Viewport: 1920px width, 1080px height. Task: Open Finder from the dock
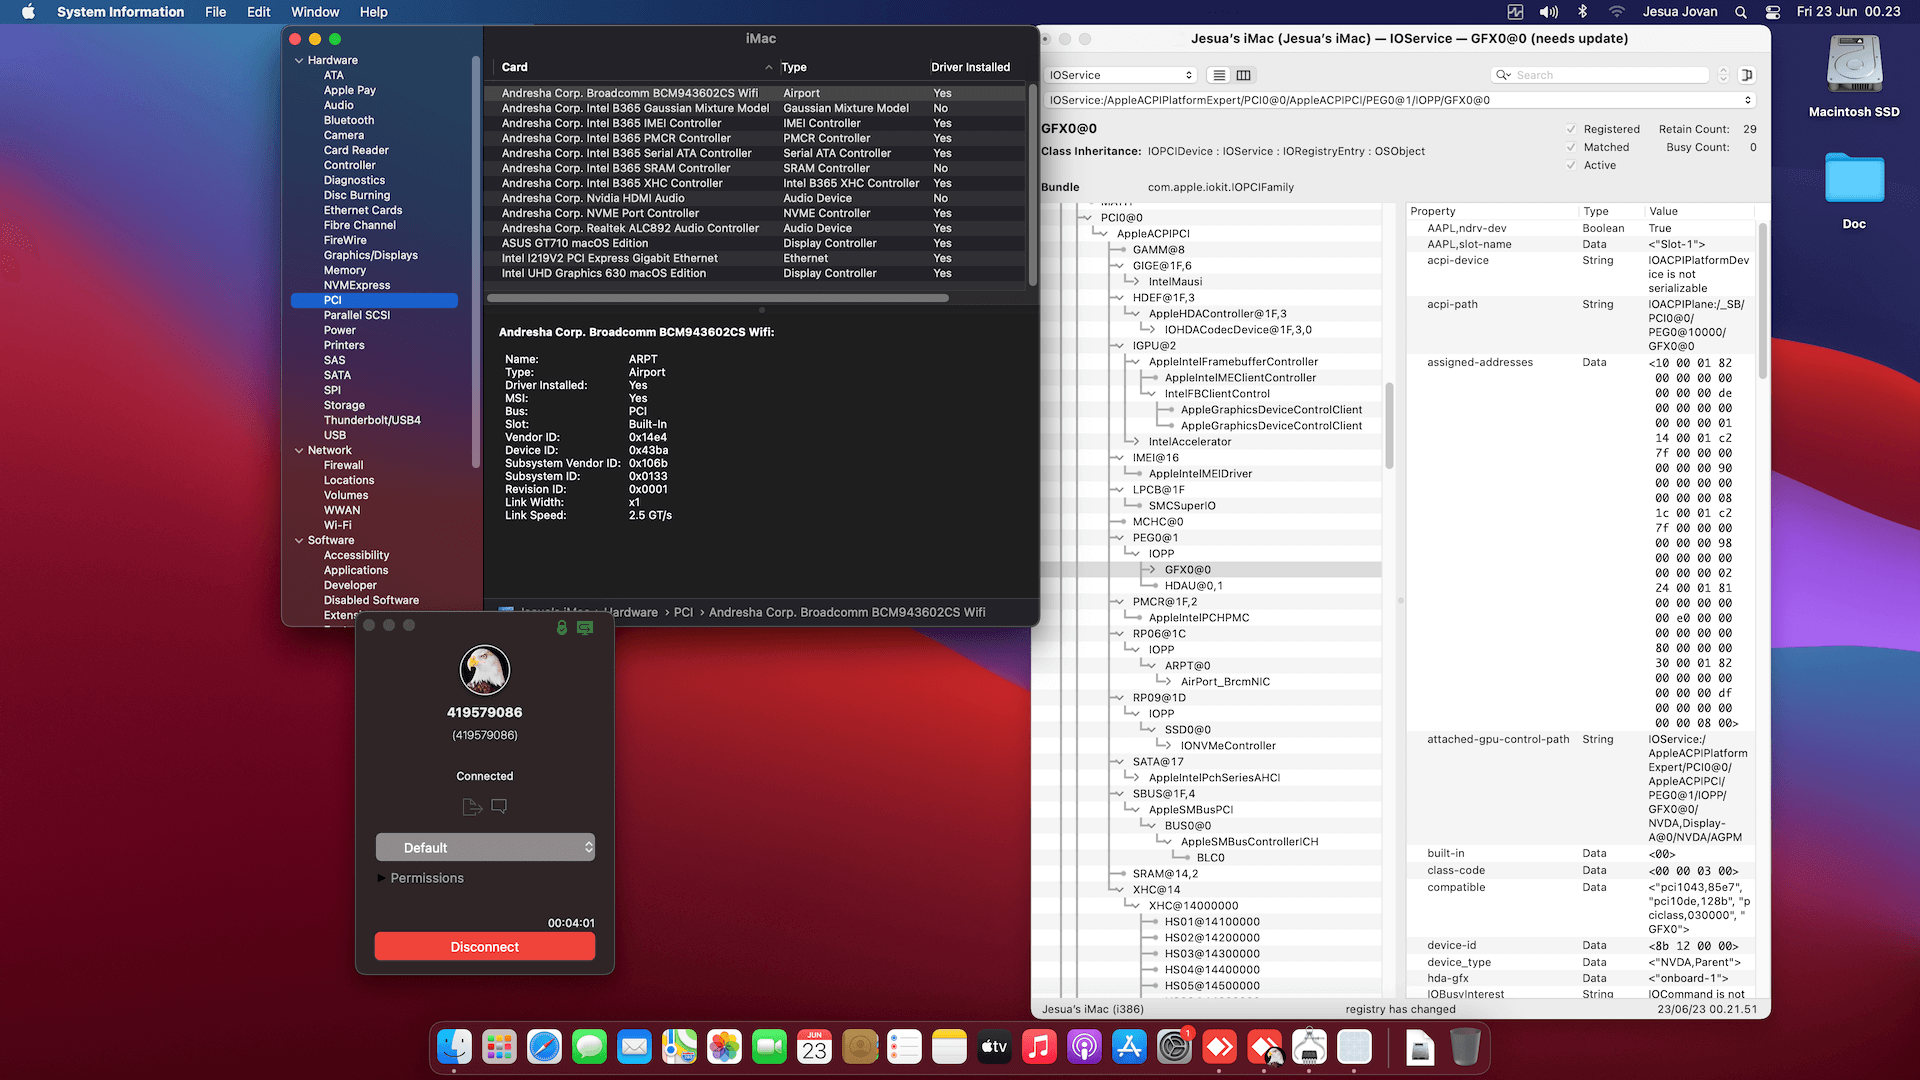point(455,1047)
